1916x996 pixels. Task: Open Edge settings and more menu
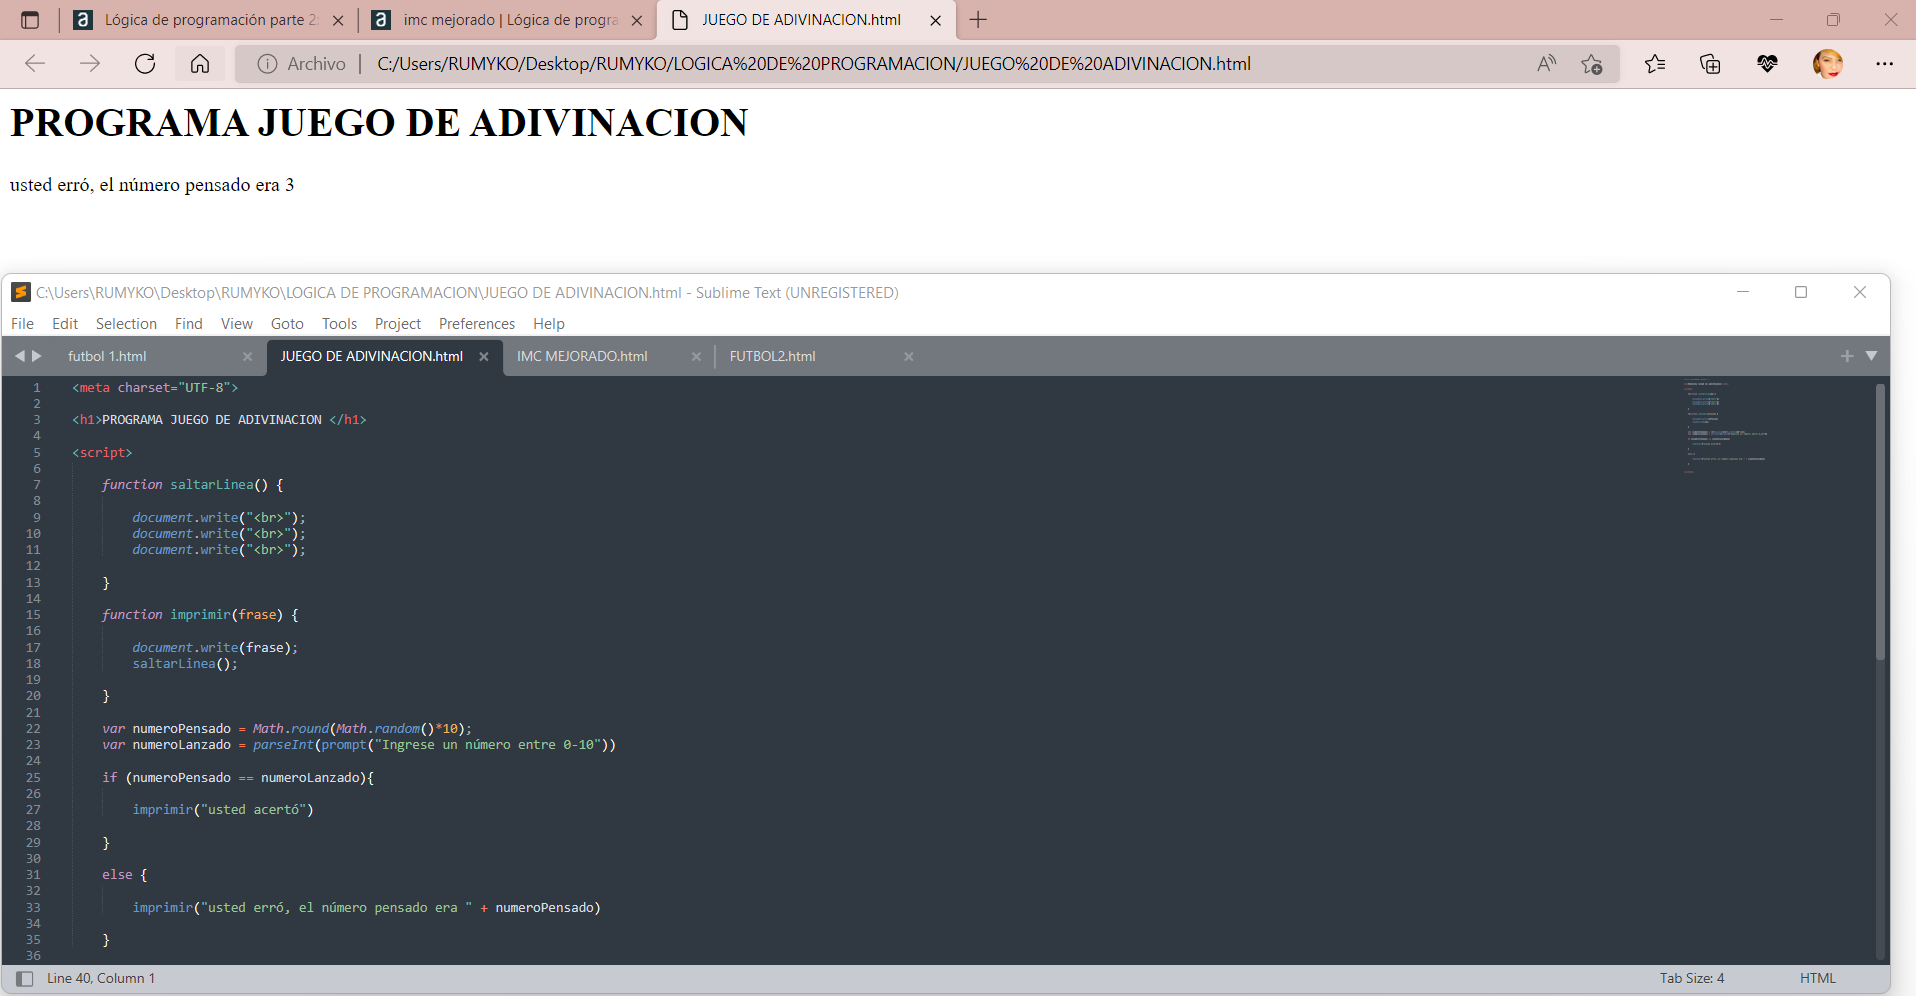1885,64
